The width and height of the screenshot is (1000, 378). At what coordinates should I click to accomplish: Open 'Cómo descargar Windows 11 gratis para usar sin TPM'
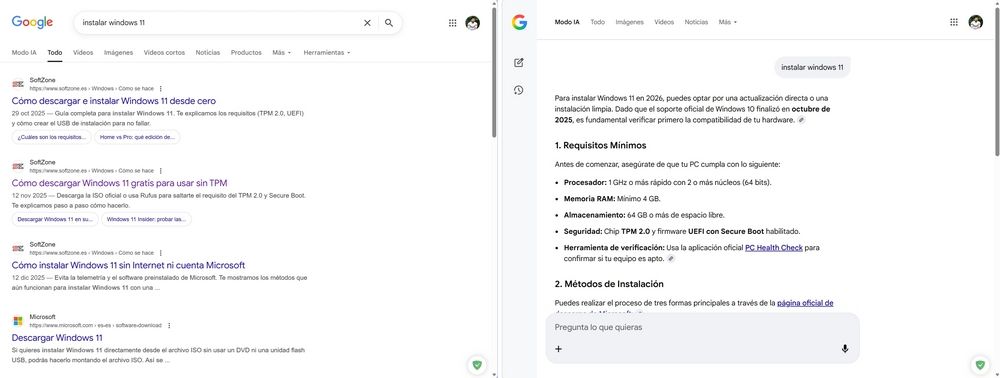click(x=119, y=183)
